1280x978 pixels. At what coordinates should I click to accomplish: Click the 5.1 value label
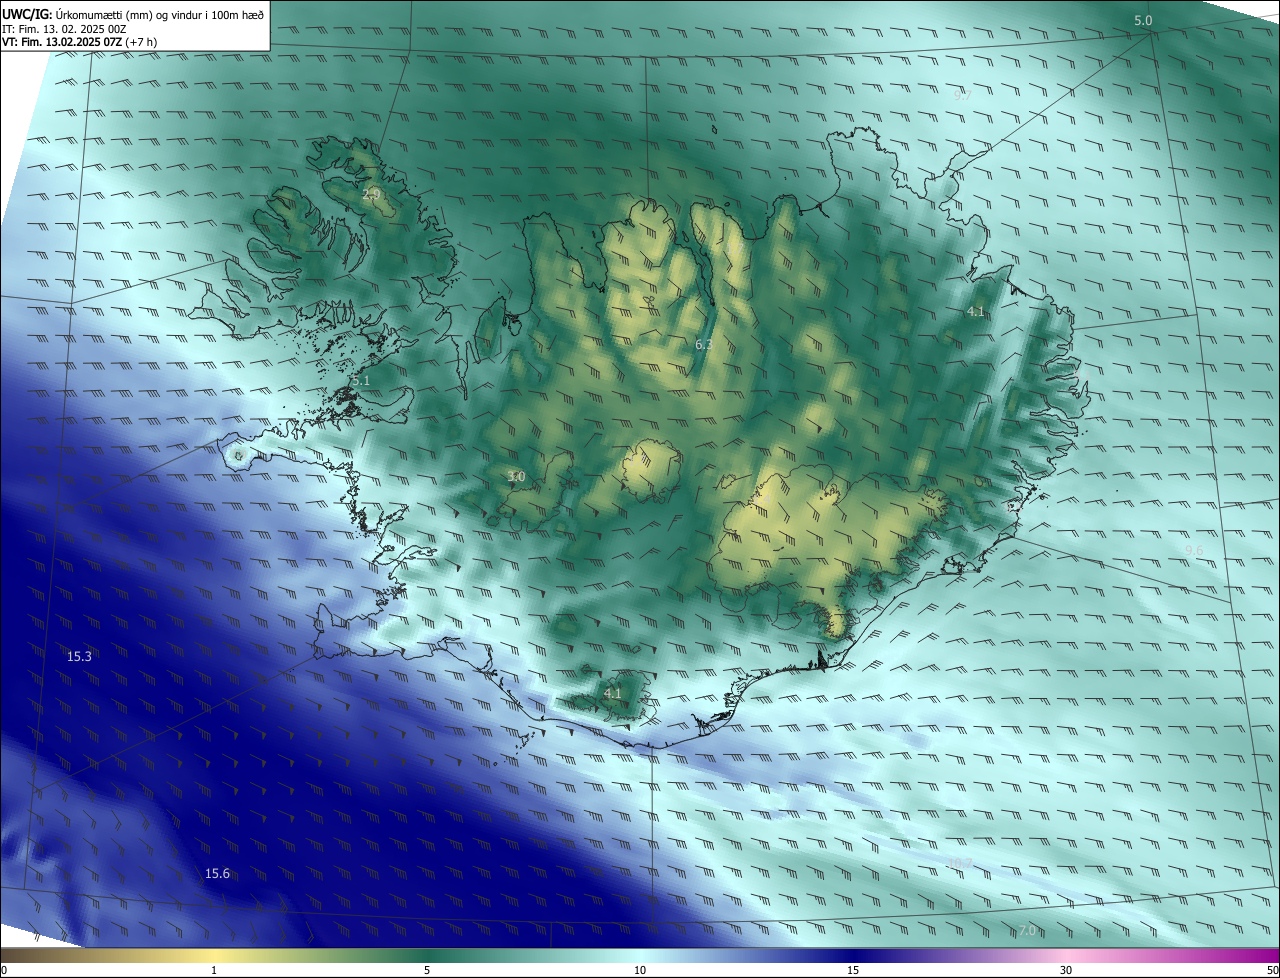click(x=361, y=381)
